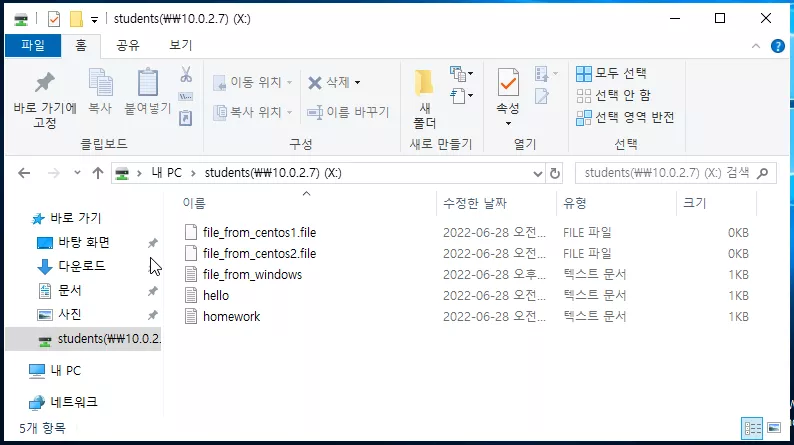Click the Properties icon in title bar quick access

pyautogui.click(x=54, y=19)
